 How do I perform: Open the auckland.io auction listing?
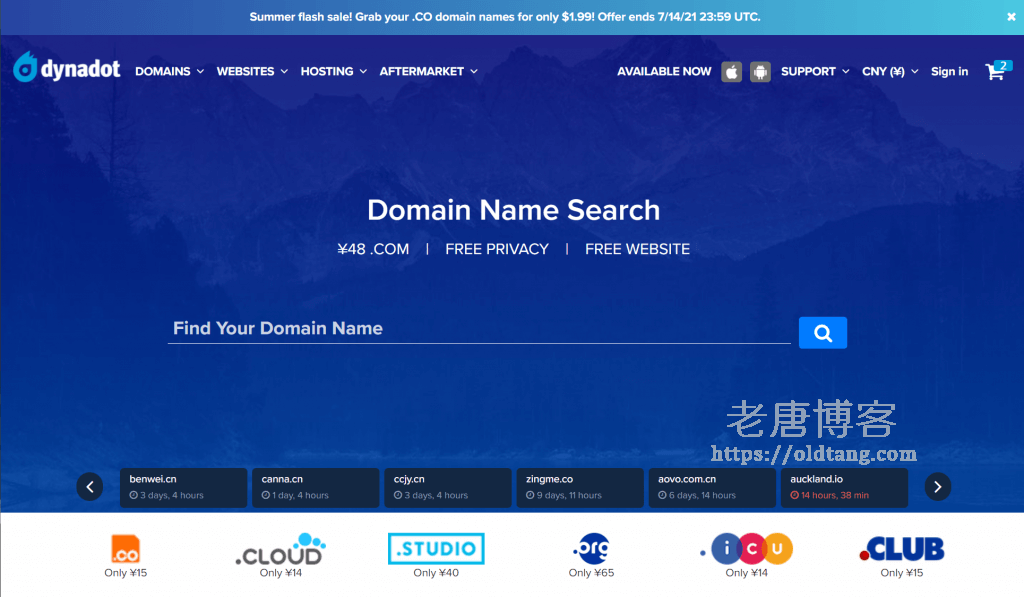[x=842, y=487]
